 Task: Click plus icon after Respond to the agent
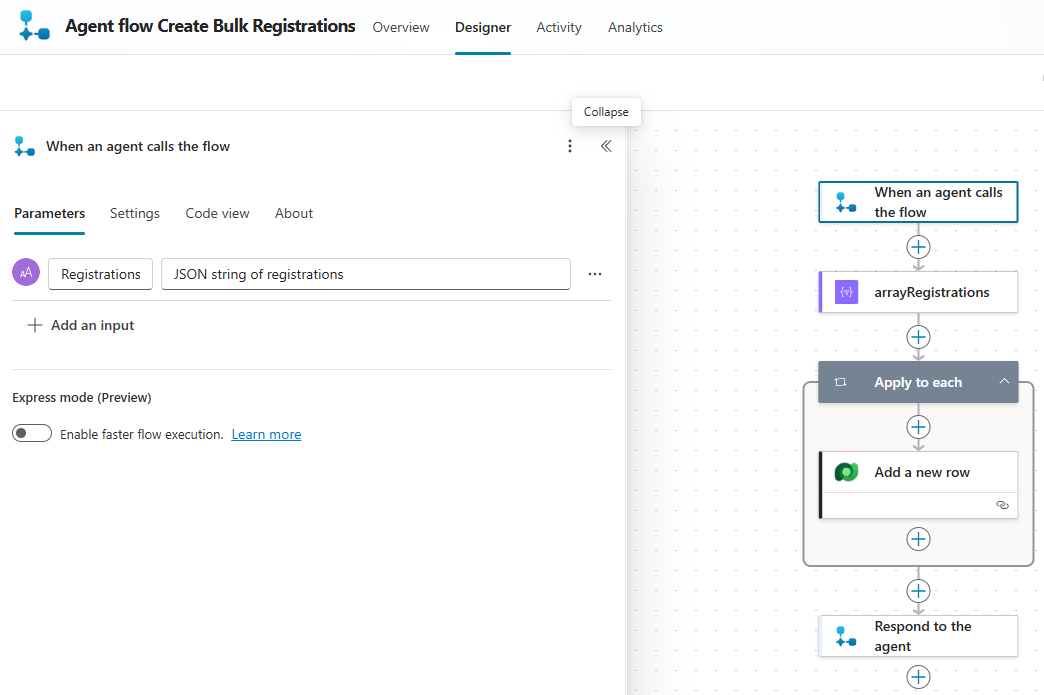point(918,677)
